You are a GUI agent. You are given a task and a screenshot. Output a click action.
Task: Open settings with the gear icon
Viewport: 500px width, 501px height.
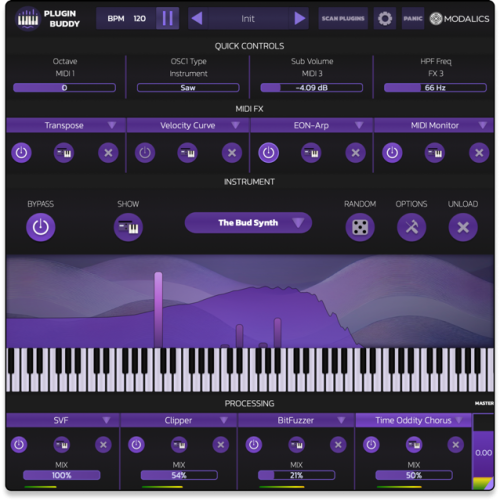pyautogui.click(x=385, y=18)
